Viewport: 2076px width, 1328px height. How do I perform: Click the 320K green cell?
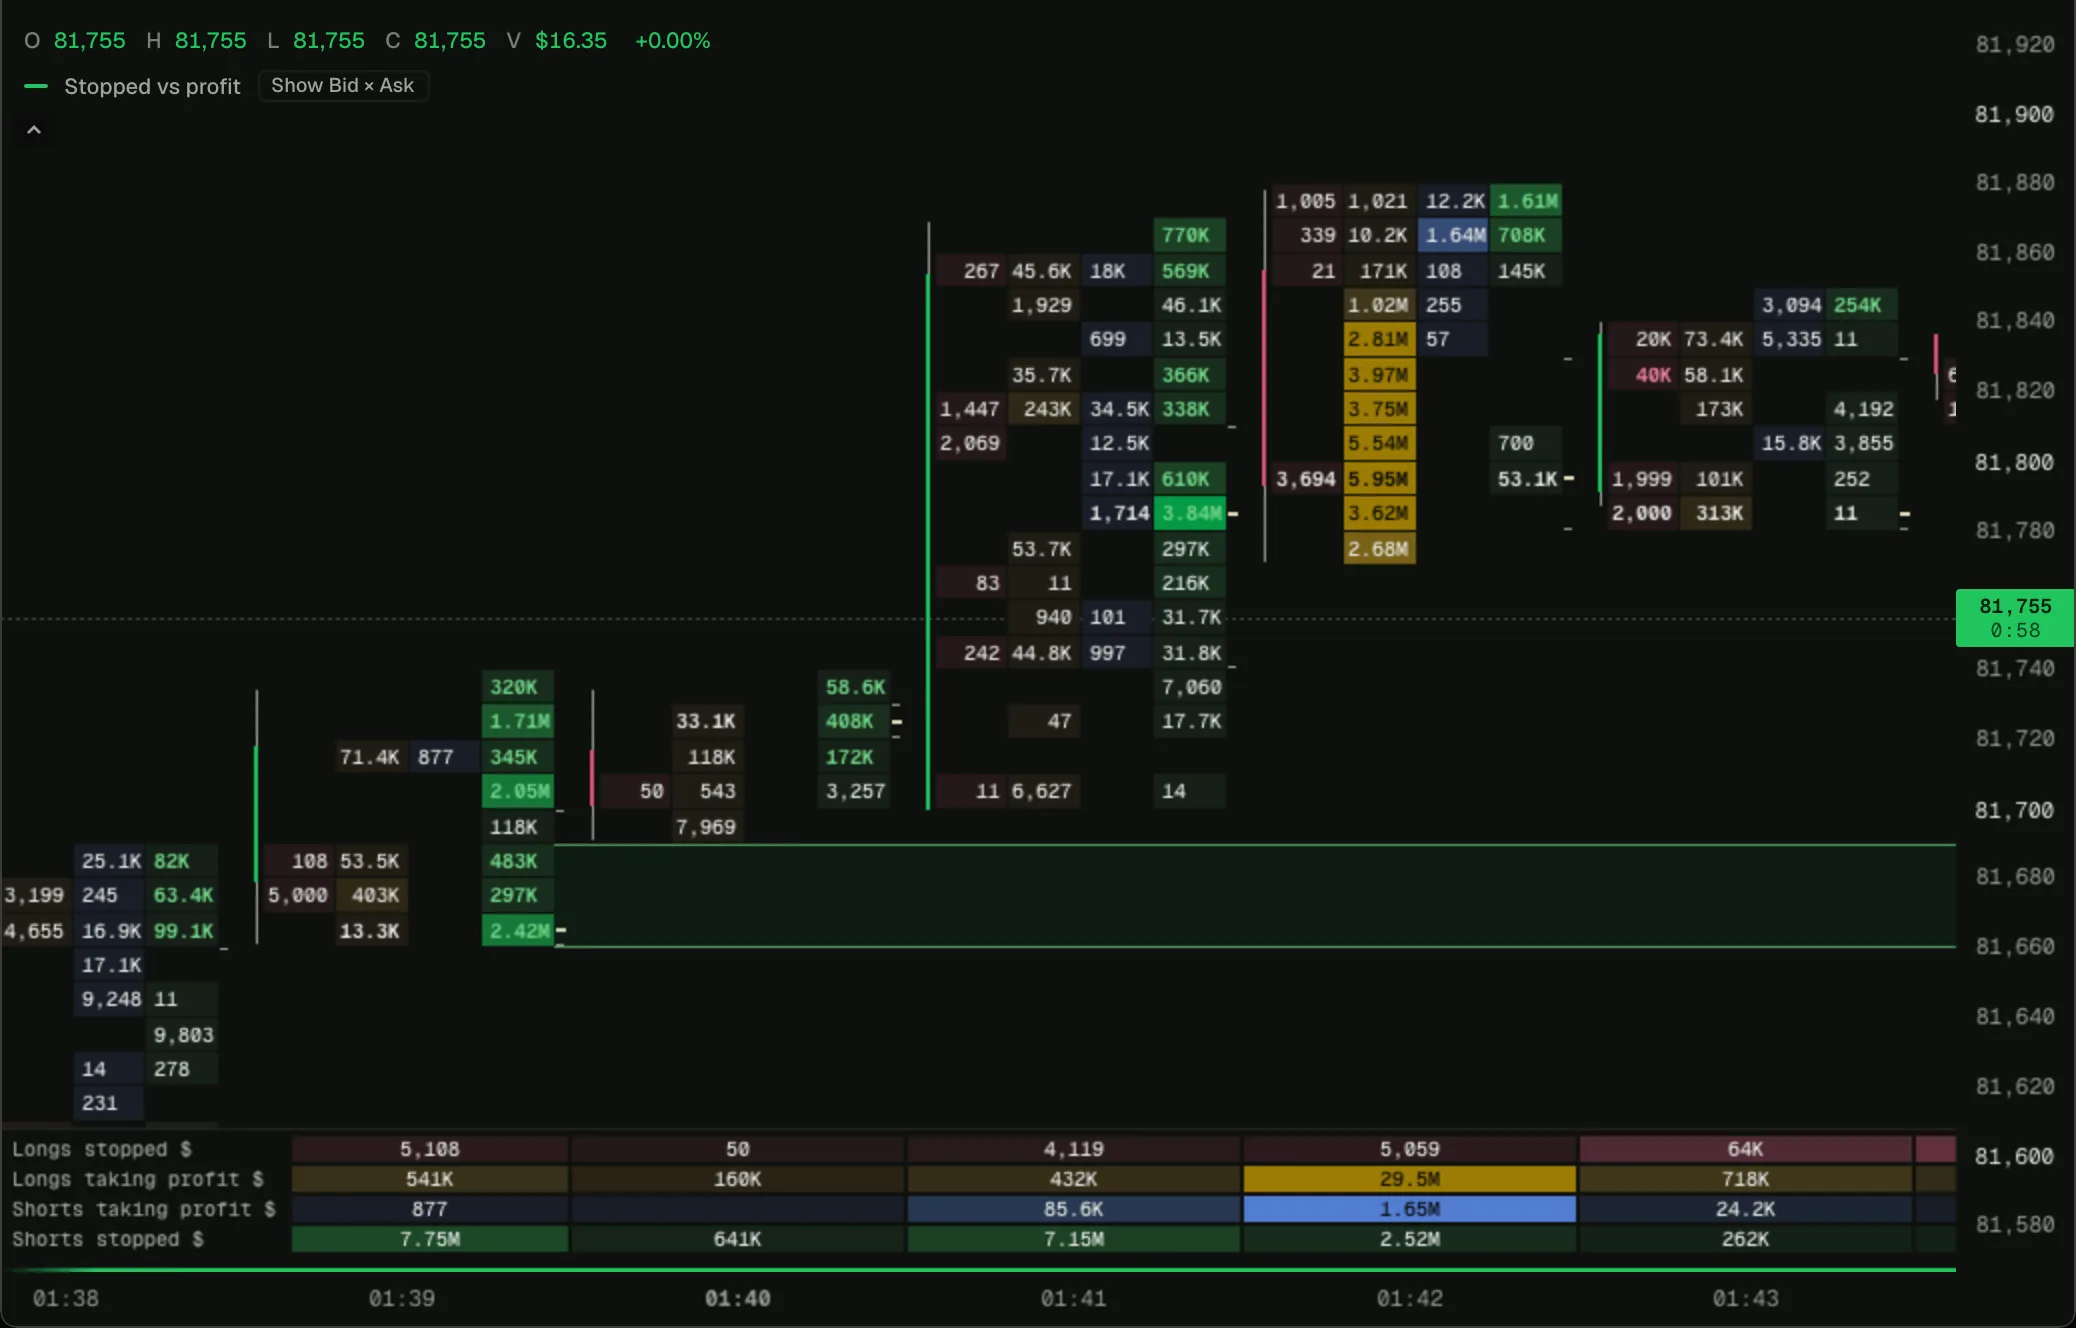(x=518, y=687)
